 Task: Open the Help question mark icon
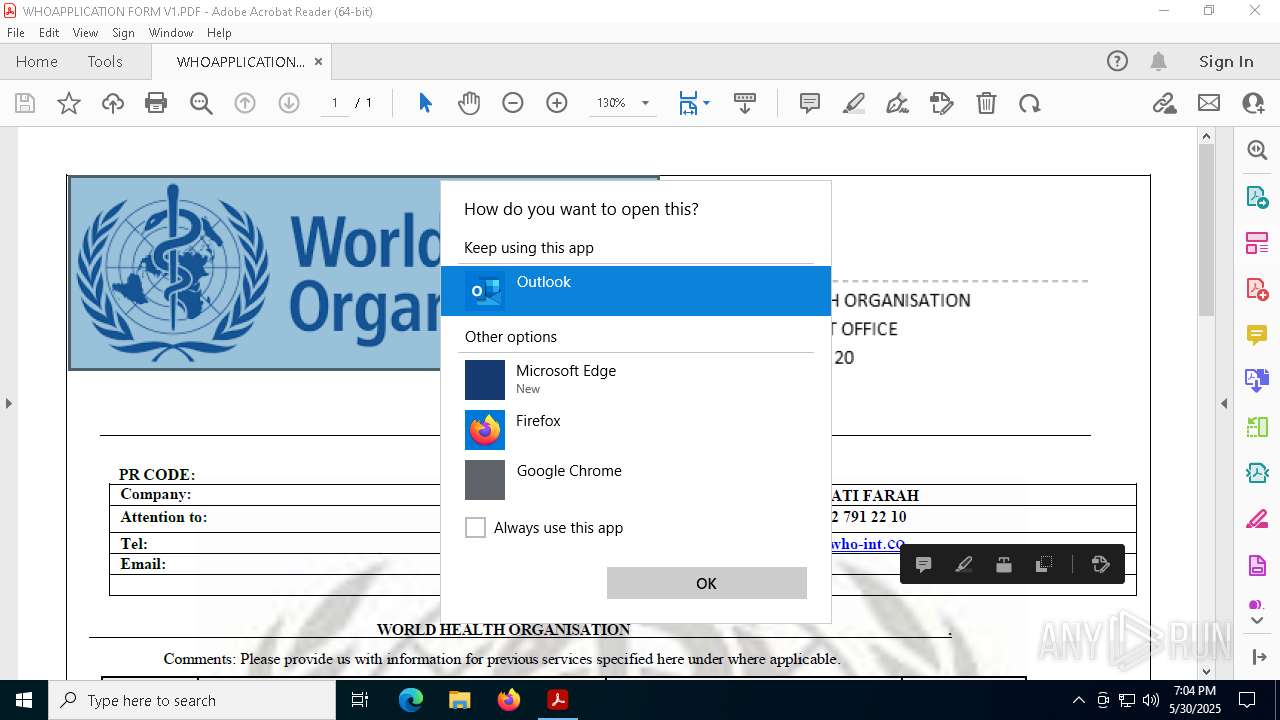click(1117, 61)
